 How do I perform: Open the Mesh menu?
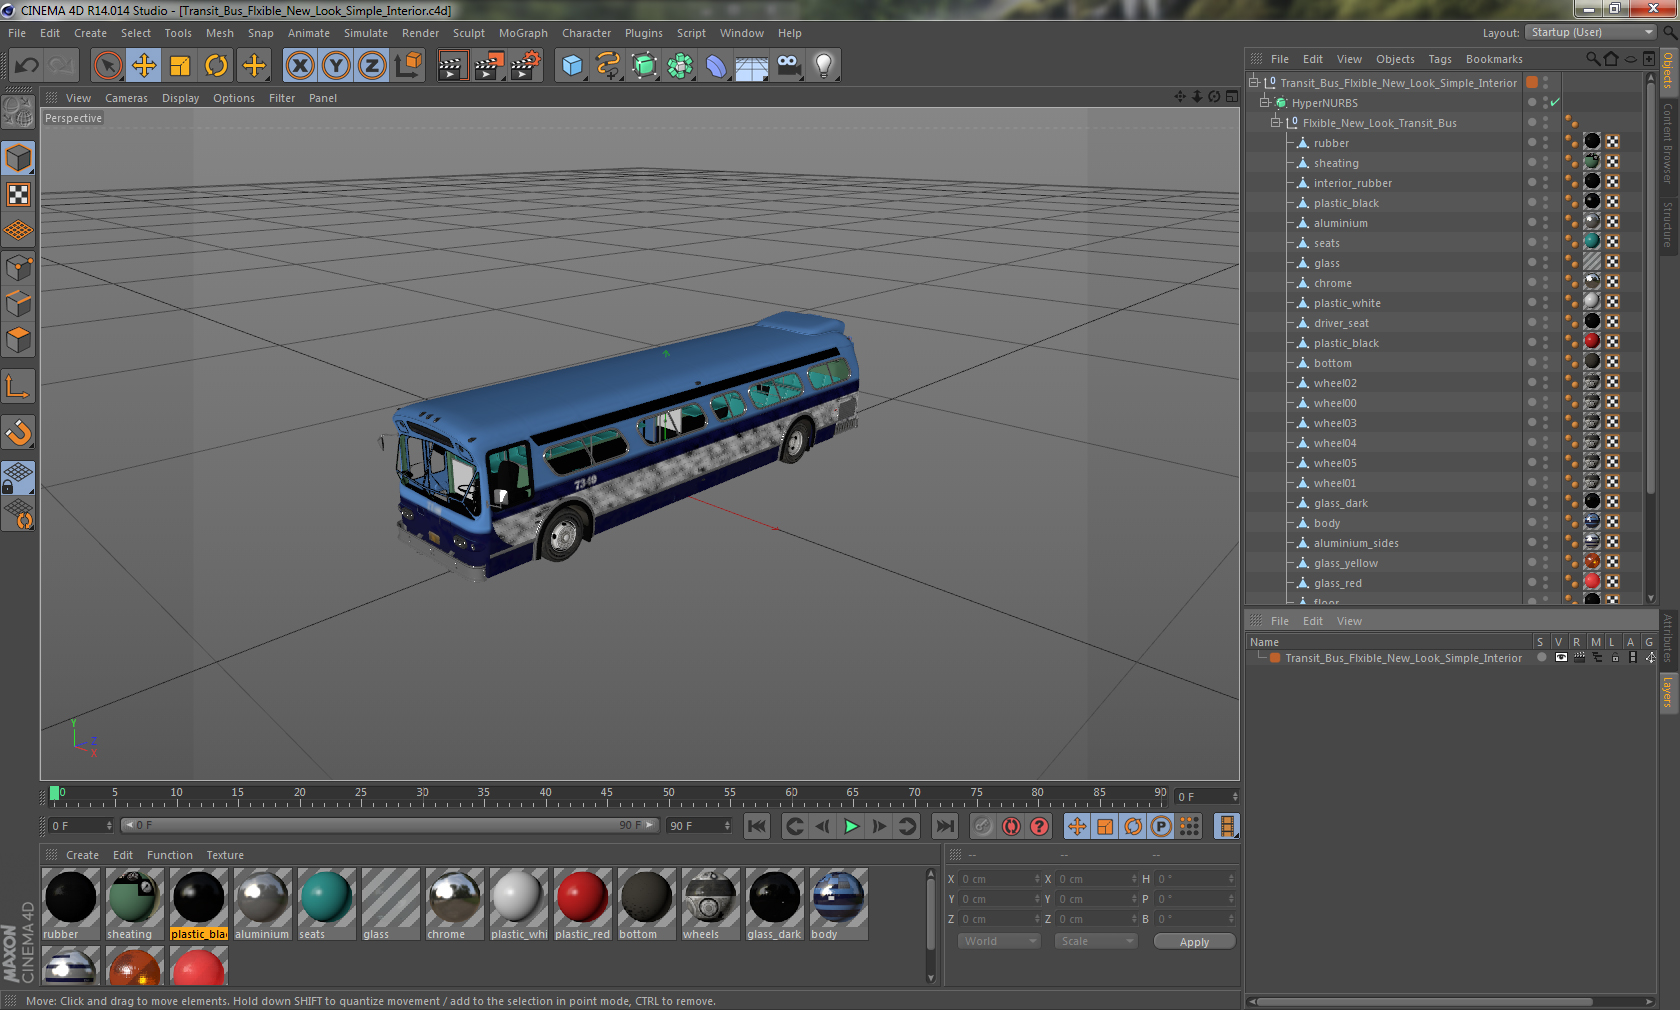(x=220, y=33)
